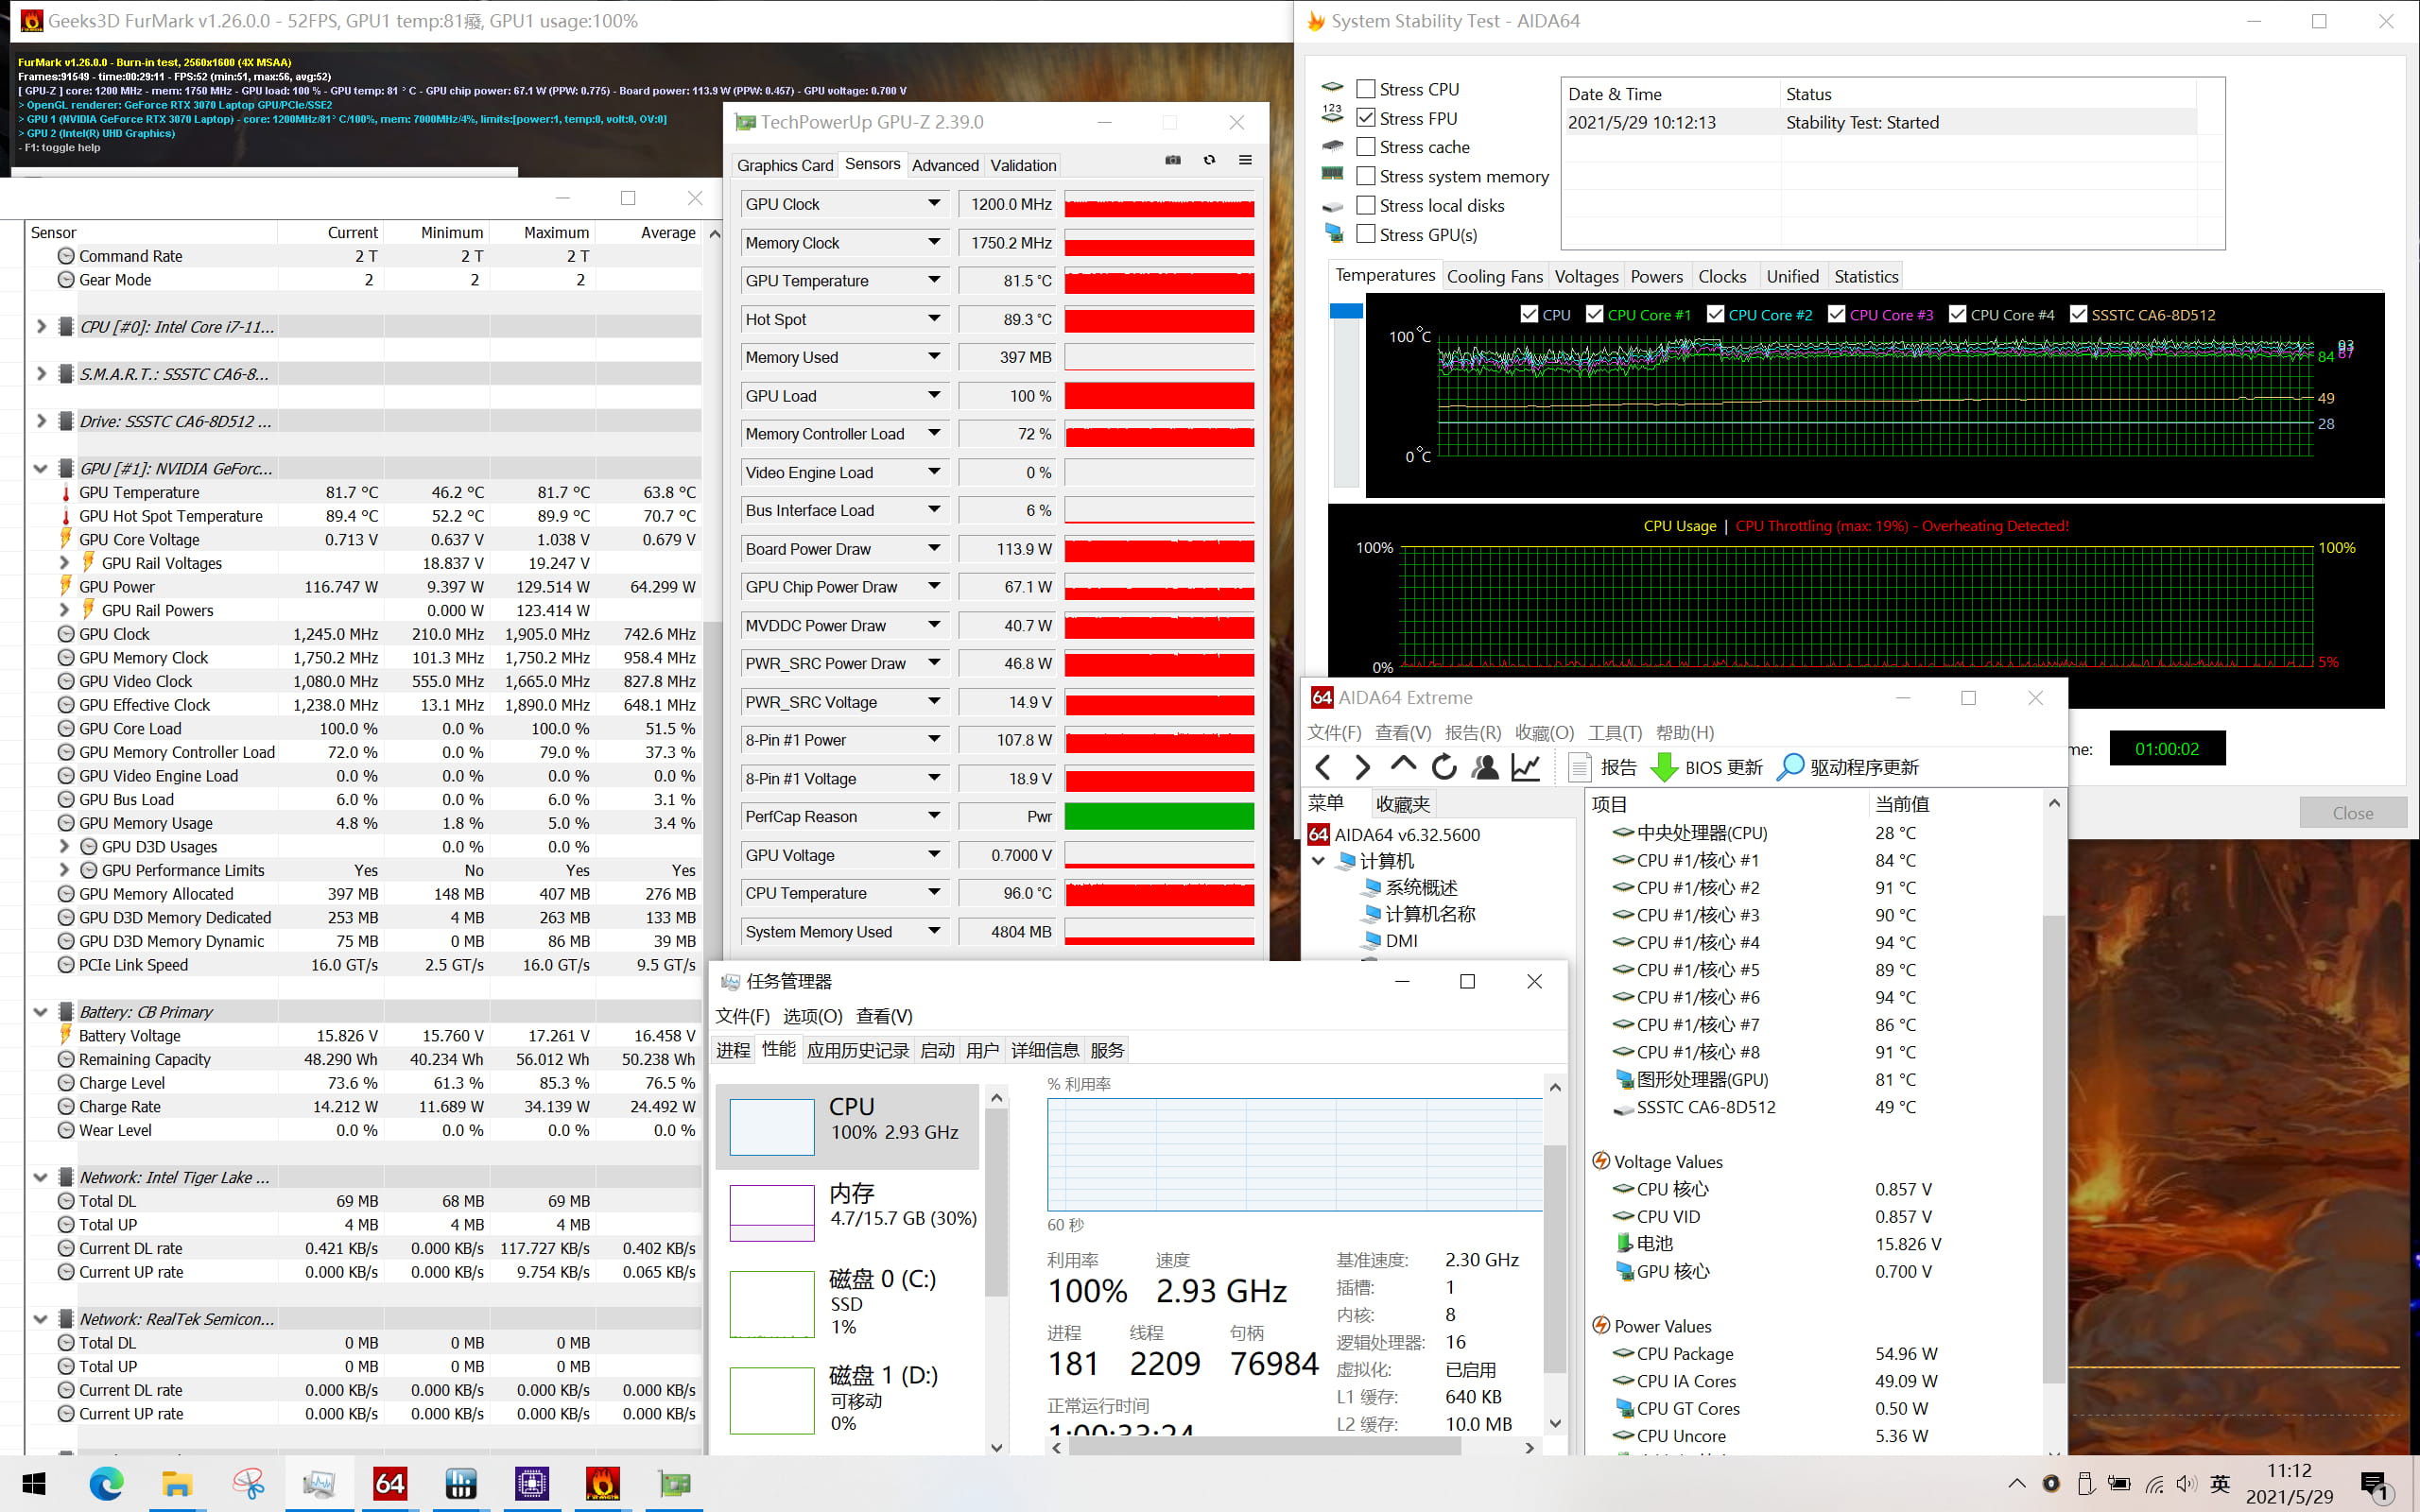This screenshot has height=1512, width=2420.
Task: Toggle the CPU Core #1 graph checkbox
Action: [1594, 314]
